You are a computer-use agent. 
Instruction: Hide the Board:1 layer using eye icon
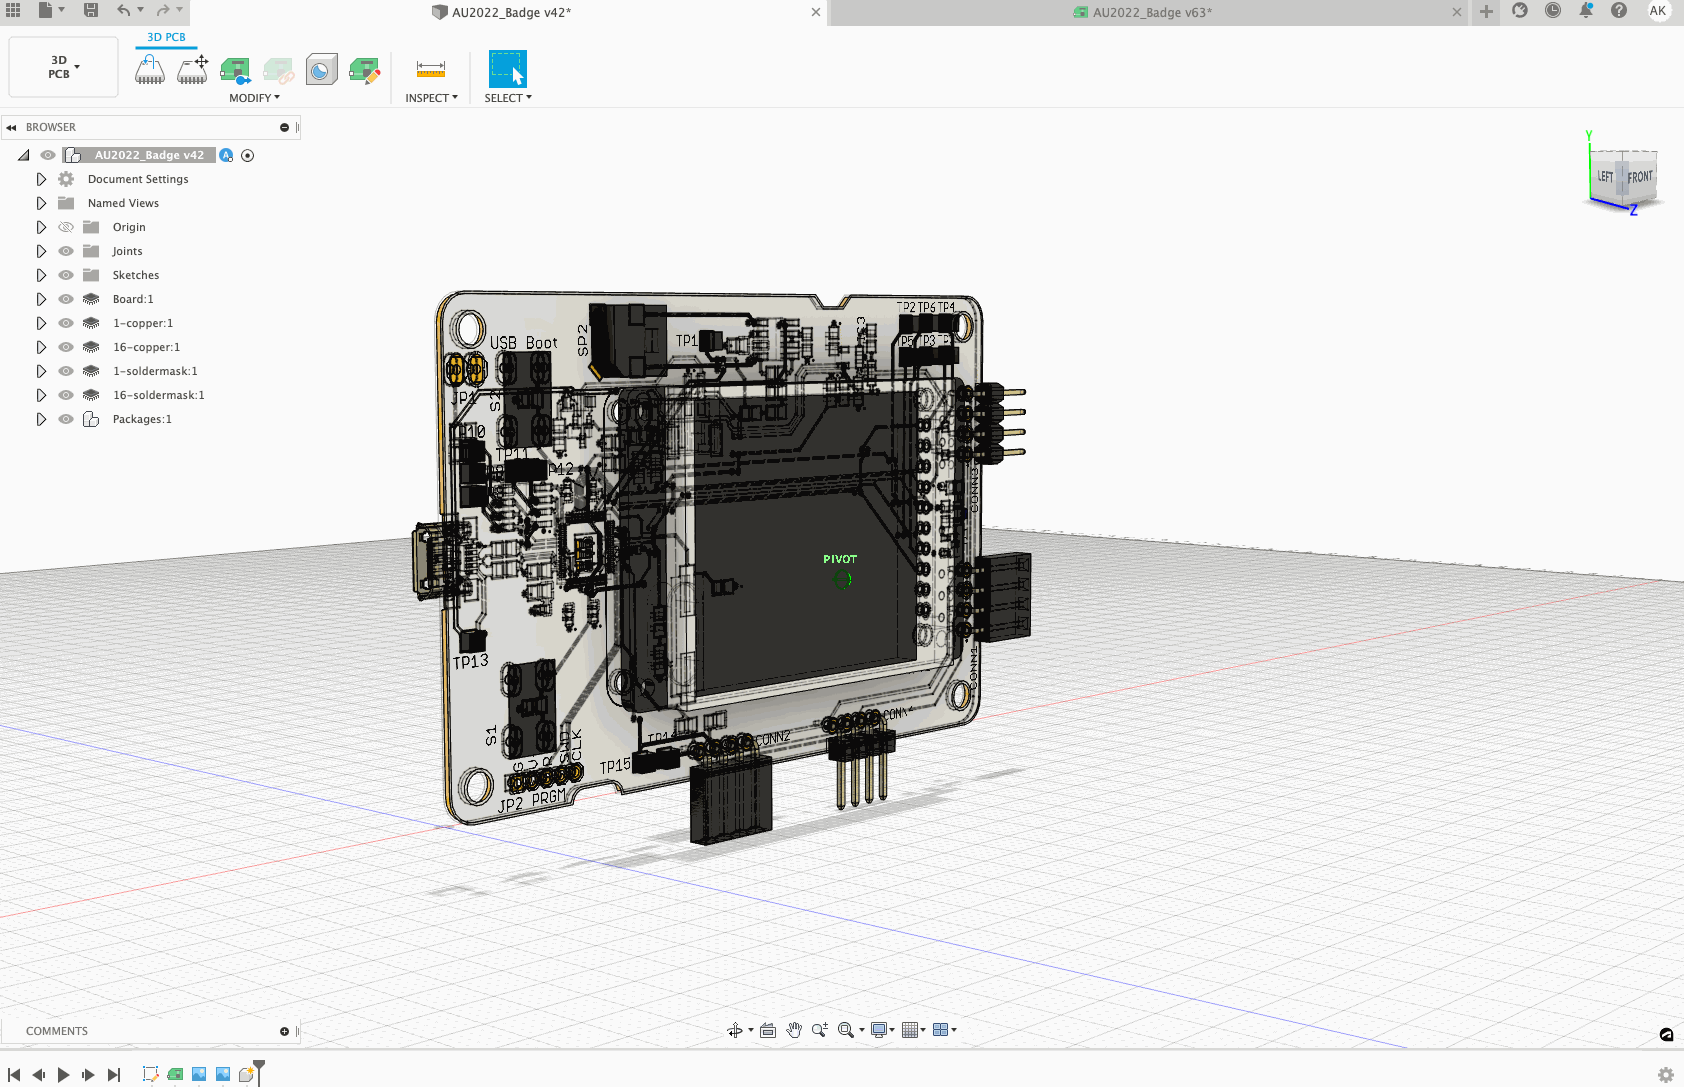(66, 299)
